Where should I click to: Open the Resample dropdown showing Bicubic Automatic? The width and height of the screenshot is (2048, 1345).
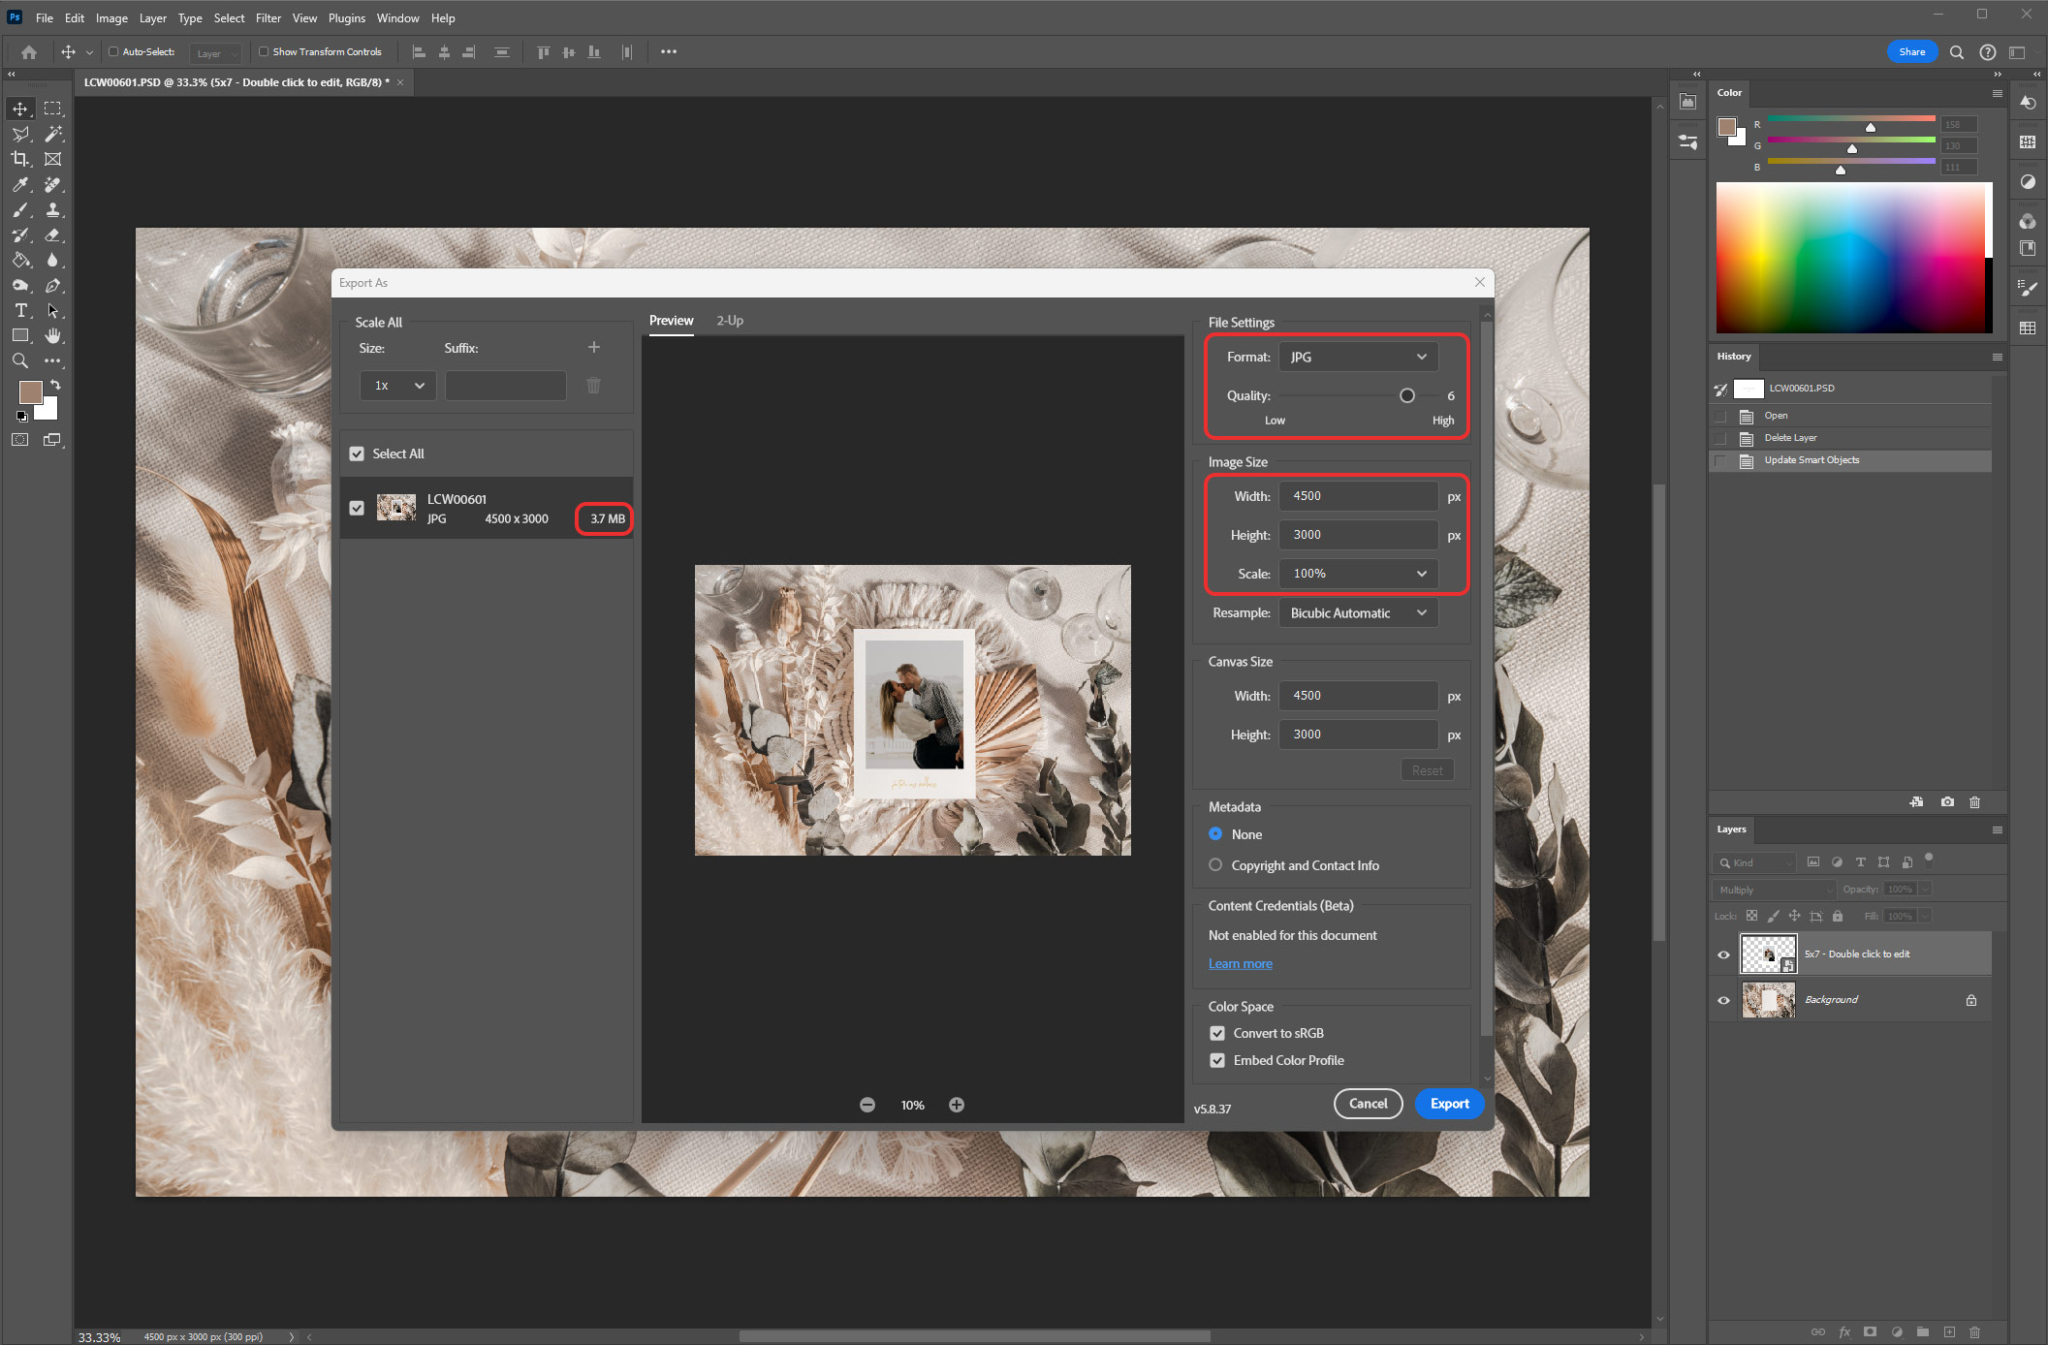pos(1356,612)
